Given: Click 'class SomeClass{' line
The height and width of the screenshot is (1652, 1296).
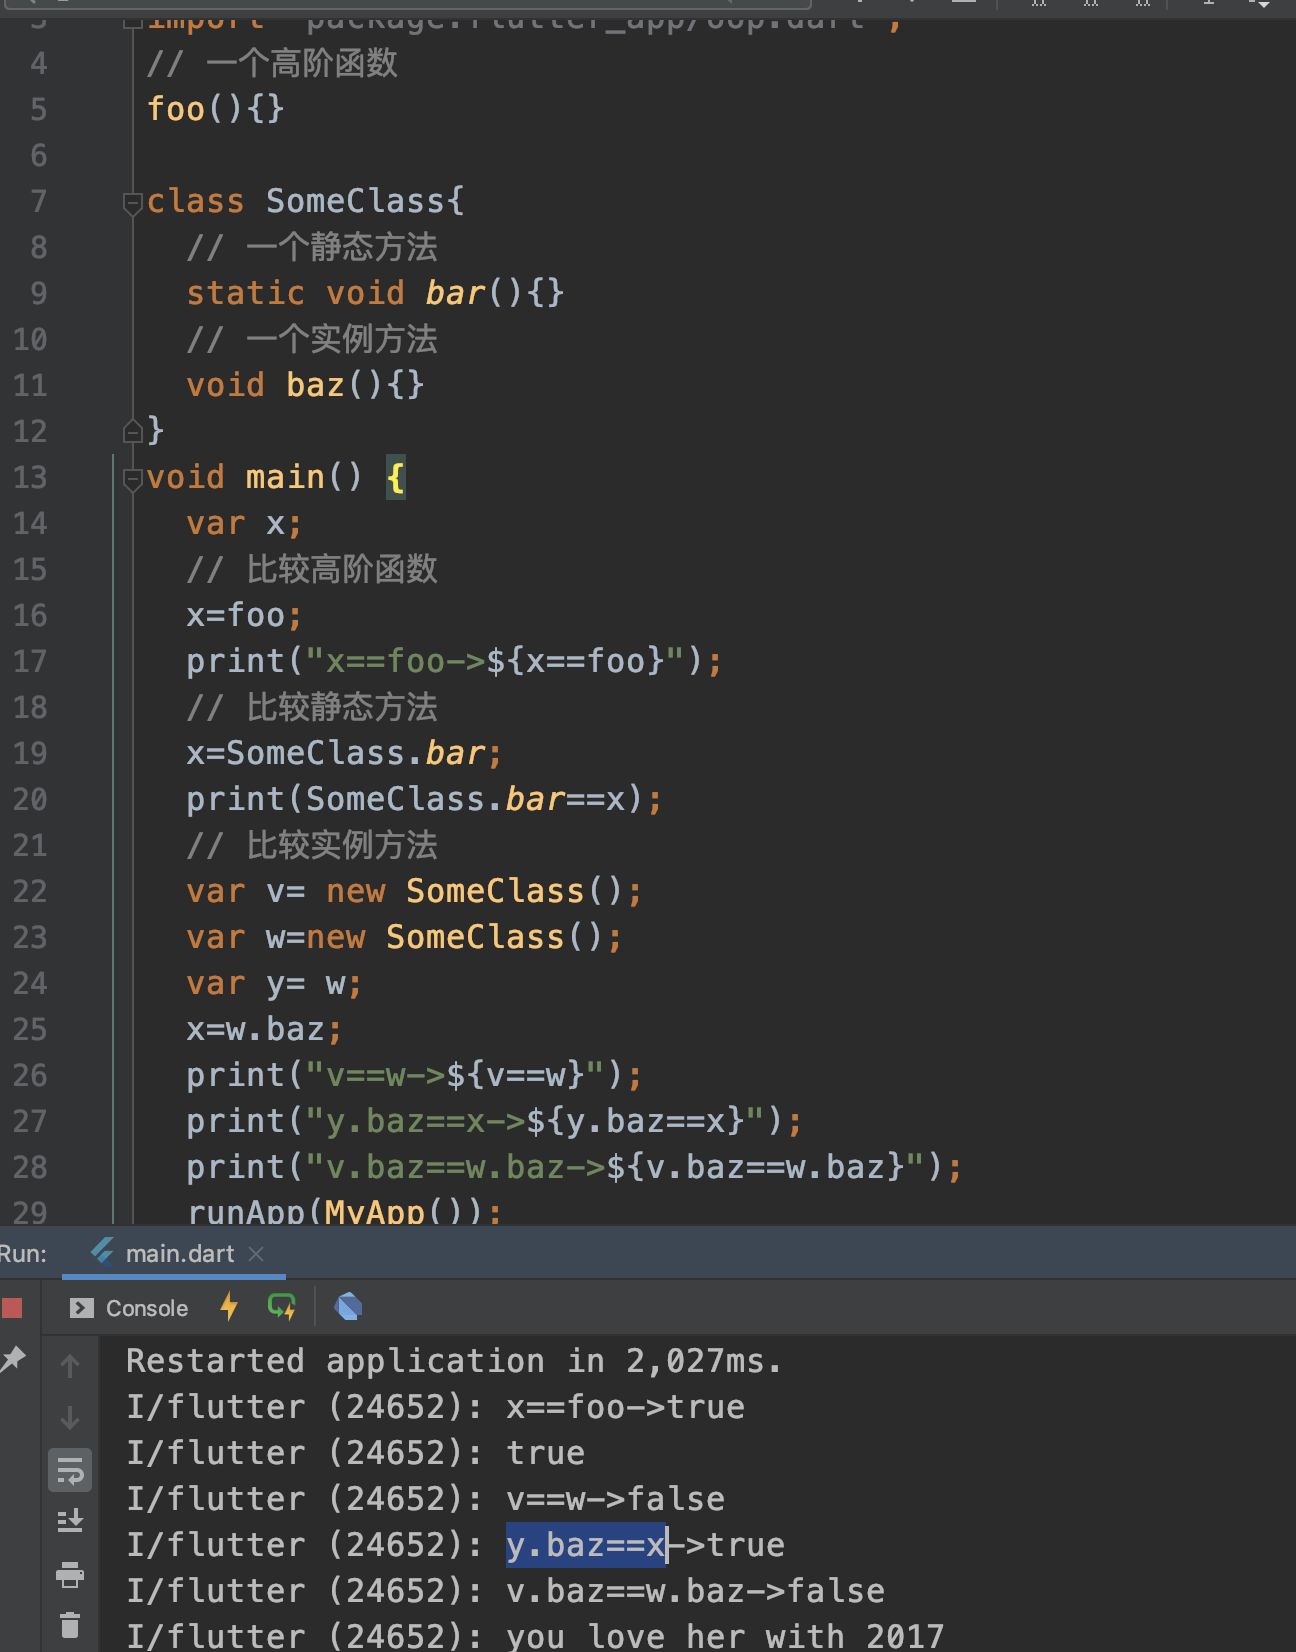Looking at the screenshot, I should tap(305, 201).
